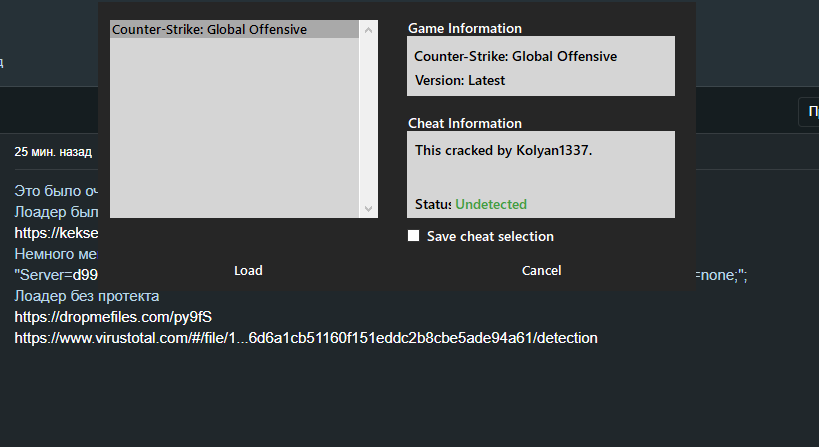Select Counter-Strike: Global Offensive in the game list
This screenshot has width=819, height=447.
click(235, 30)
